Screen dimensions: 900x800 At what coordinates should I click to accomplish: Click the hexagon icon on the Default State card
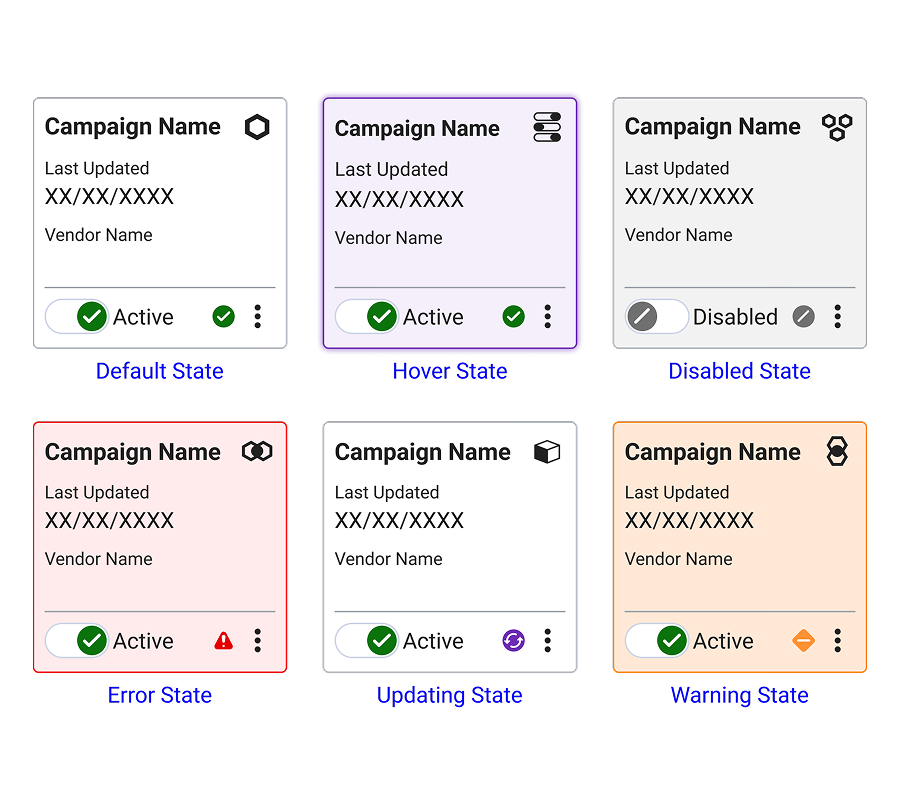[257, 127]
